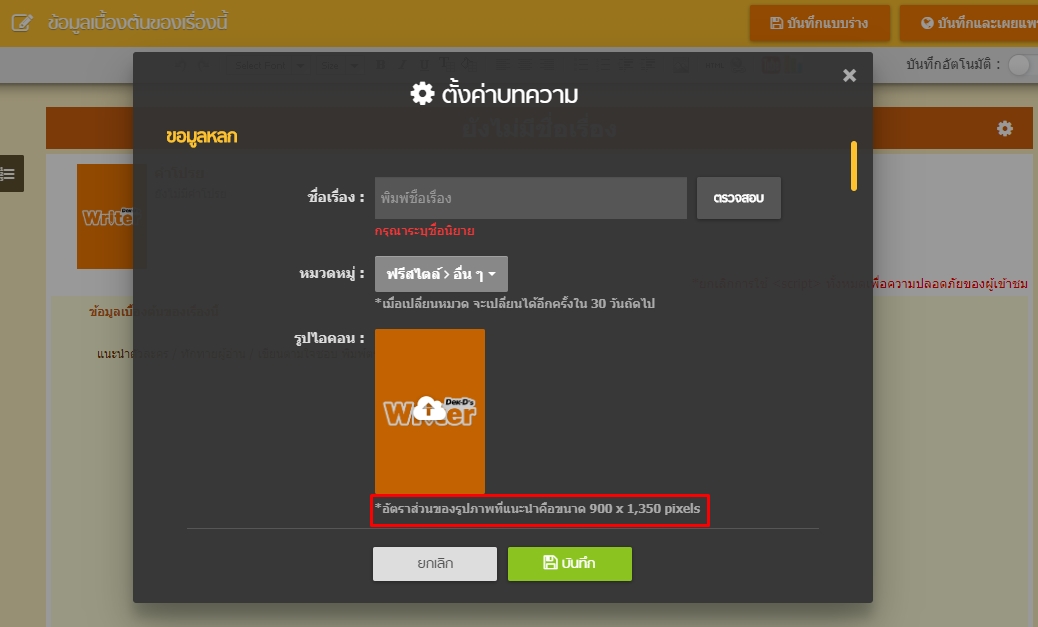Image resolution: width=1038 pixels, height=627 pixels.
Task: Click the ขอมูลหลัก section heading
Action: [x=202, y=136]
